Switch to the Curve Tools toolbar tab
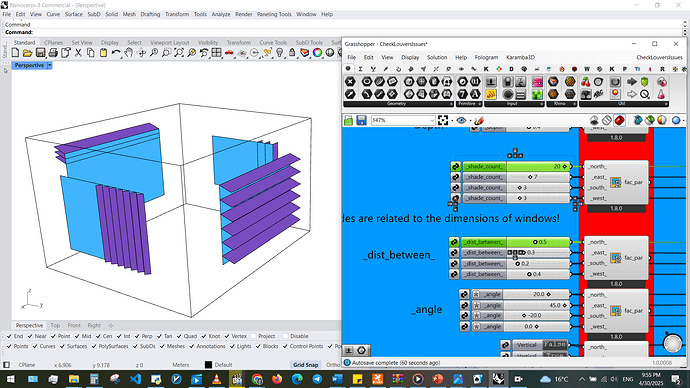 coord(273,43)
